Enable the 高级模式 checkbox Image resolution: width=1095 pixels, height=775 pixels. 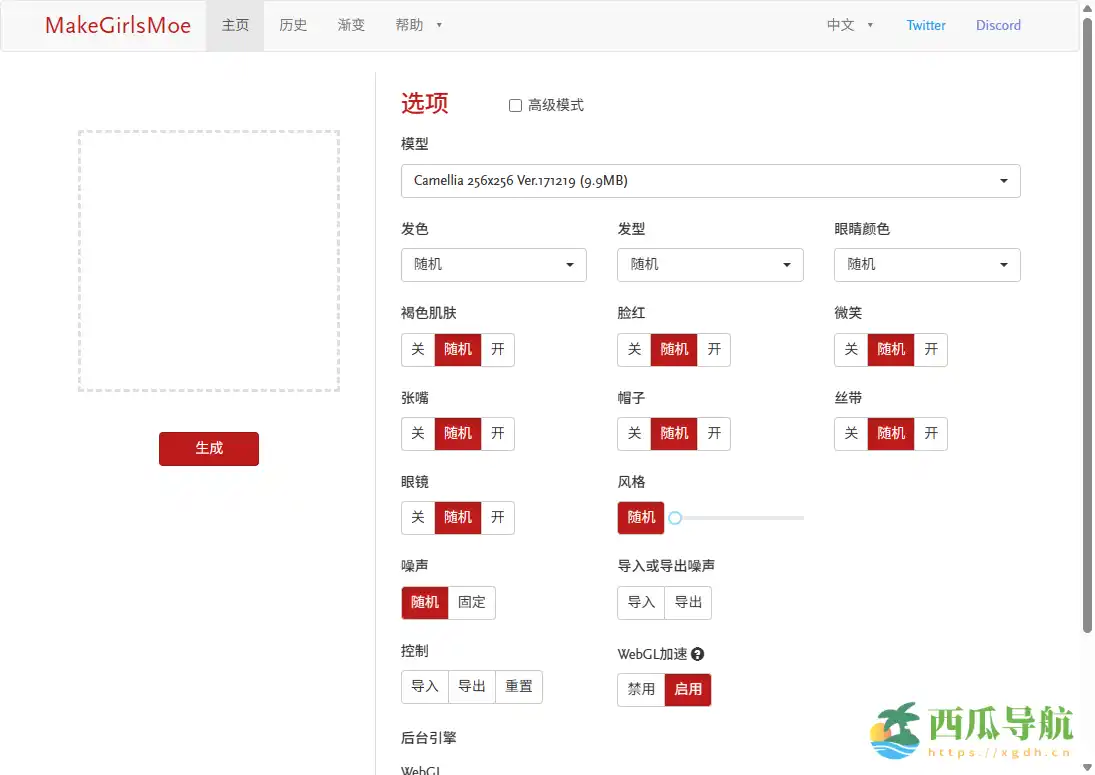[516, 105]
